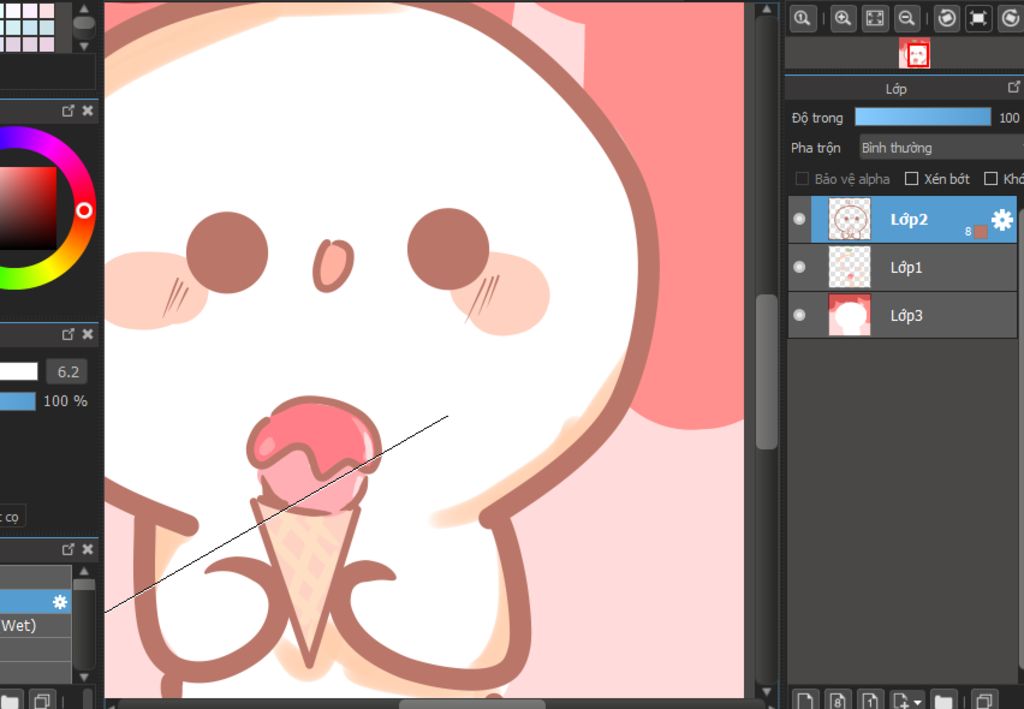The image size is (1024, 709).
Task: Click the color palette swatch grid
Action: (27, 26)
